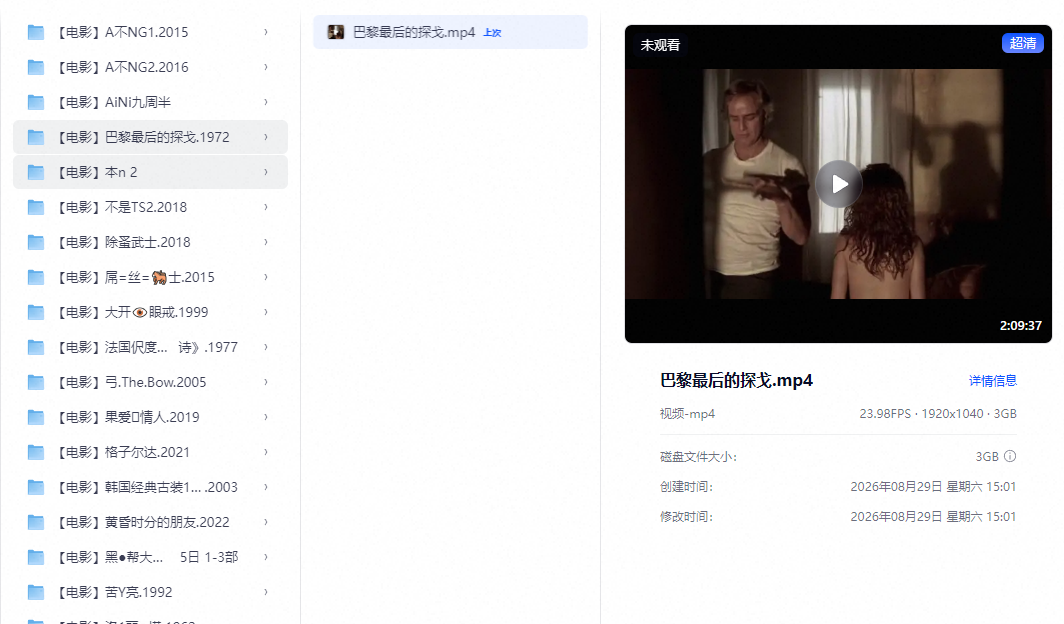
Task: Expand chevron for 苦Y亮.1992 folder
Action: (x=266, y=592)
